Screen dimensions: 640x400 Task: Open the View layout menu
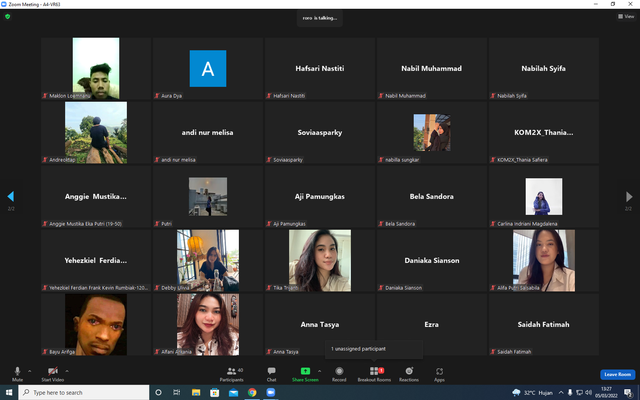pos(626,16)
